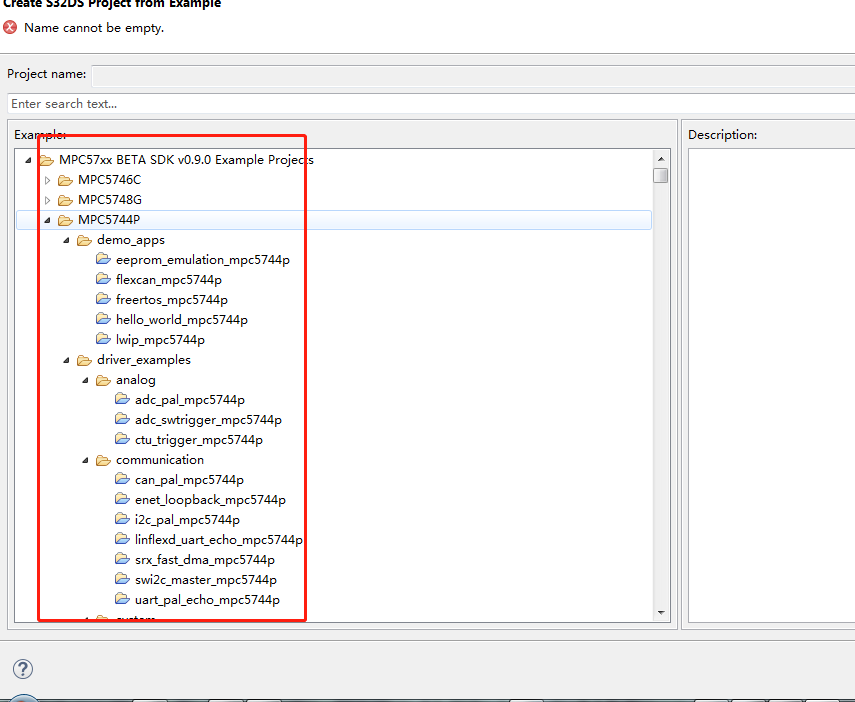Click the red error icon beside 'Name cannot be empty'
855x702 pixels.
pos(10,27)
